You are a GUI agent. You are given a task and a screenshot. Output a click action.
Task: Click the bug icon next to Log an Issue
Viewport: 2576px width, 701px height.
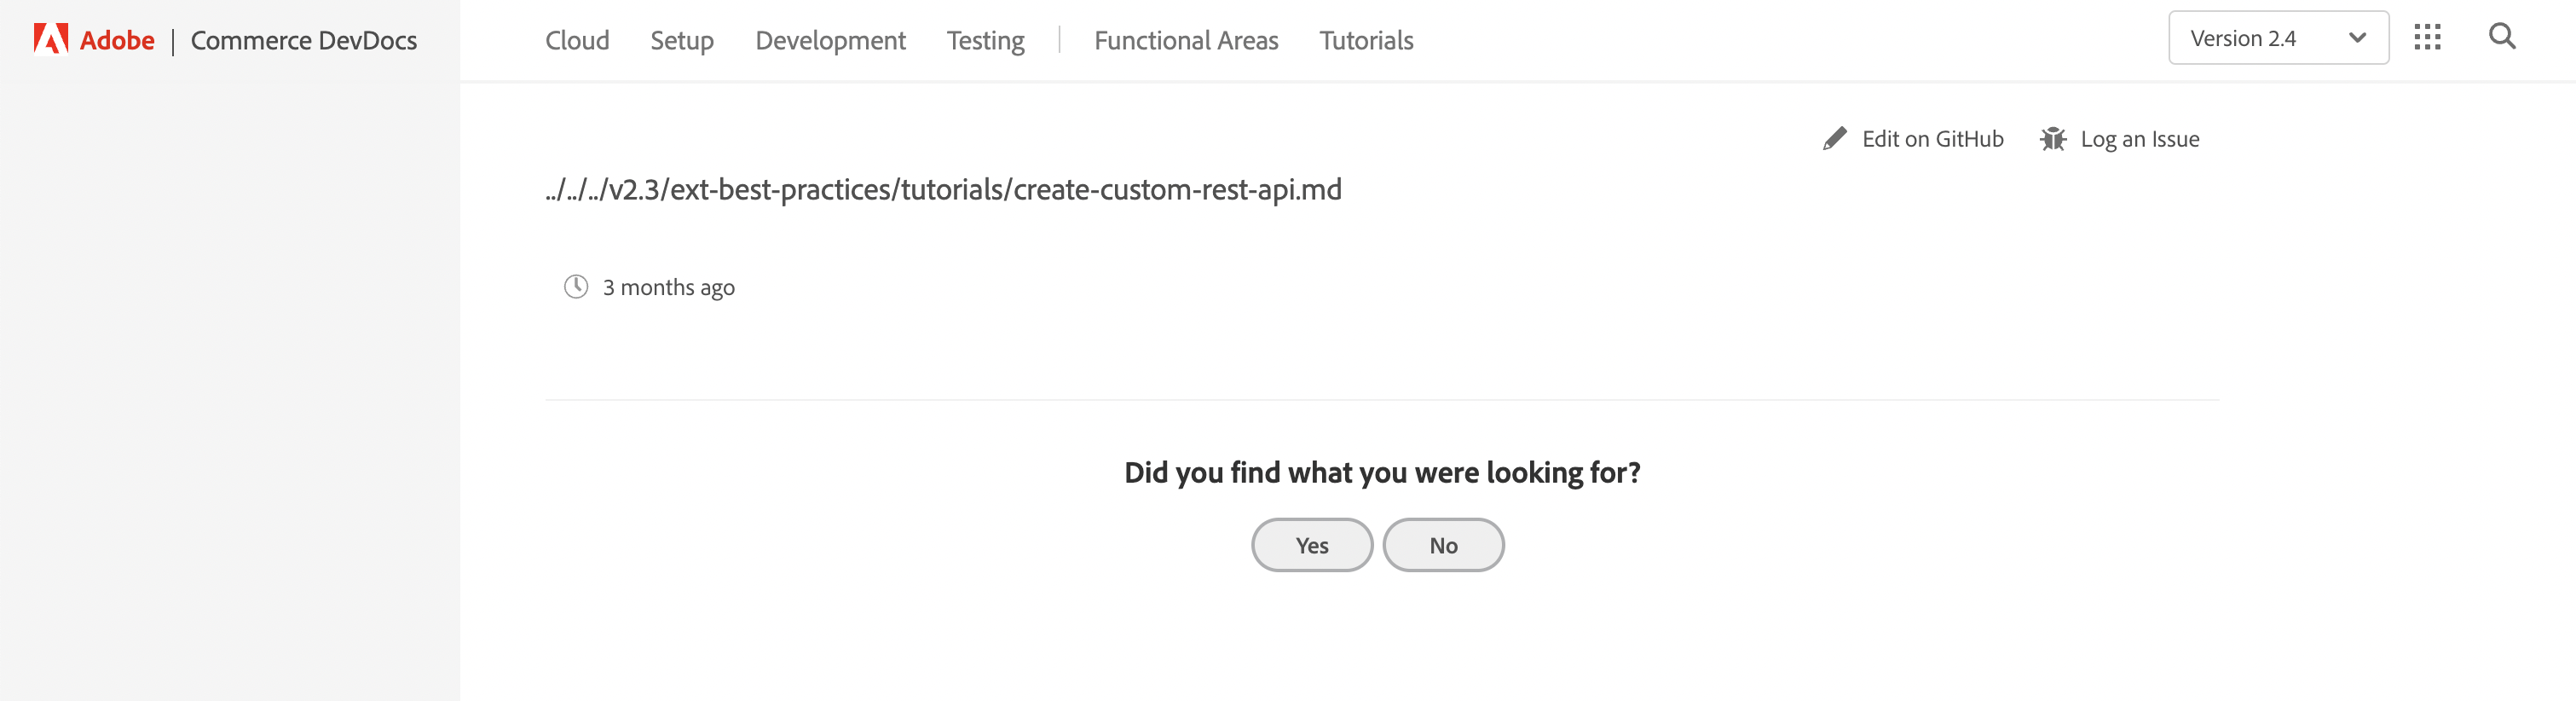pos(2053,139)
